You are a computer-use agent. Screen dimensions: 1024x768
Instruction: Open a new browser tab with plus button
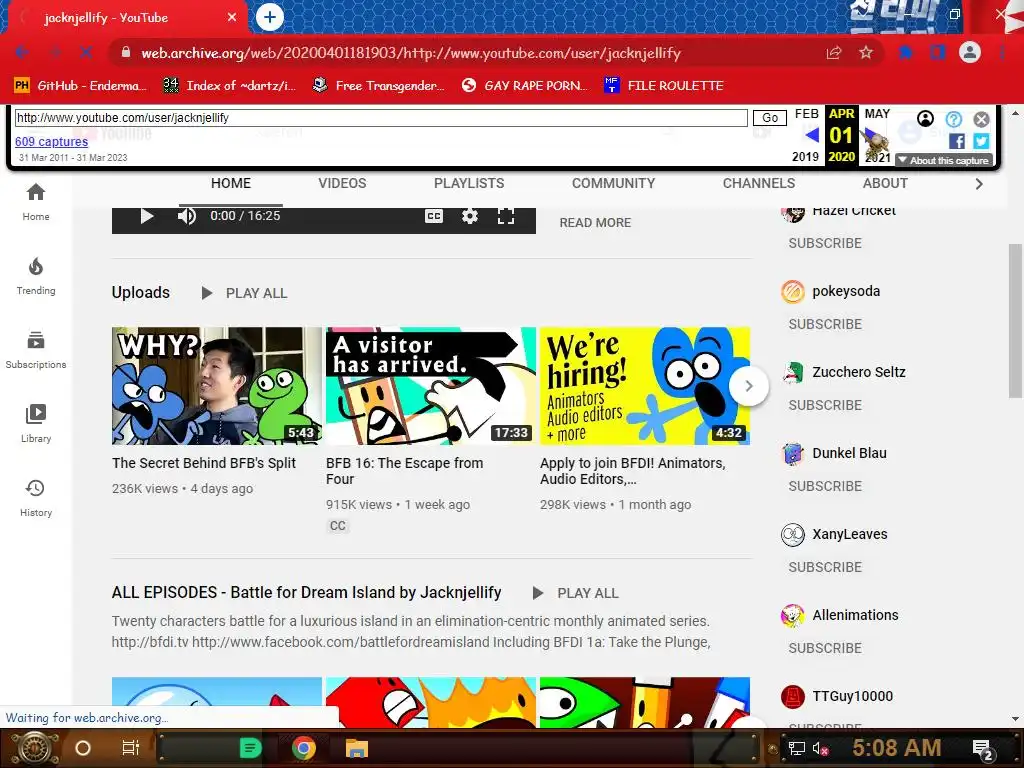coord(270,17)
